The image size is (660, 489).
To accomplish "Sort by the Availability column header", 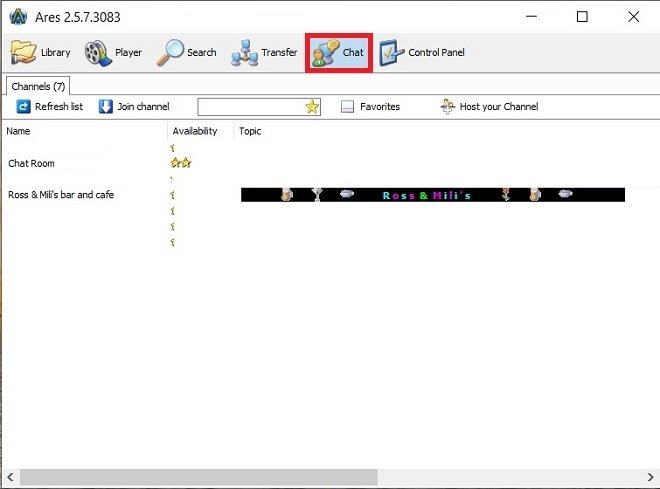I will click(x=200, y=131).
